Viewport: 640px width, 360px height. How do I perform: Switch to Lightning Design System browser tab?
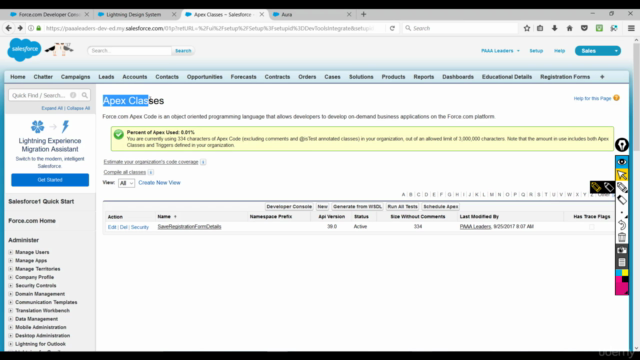click(136, 14)
